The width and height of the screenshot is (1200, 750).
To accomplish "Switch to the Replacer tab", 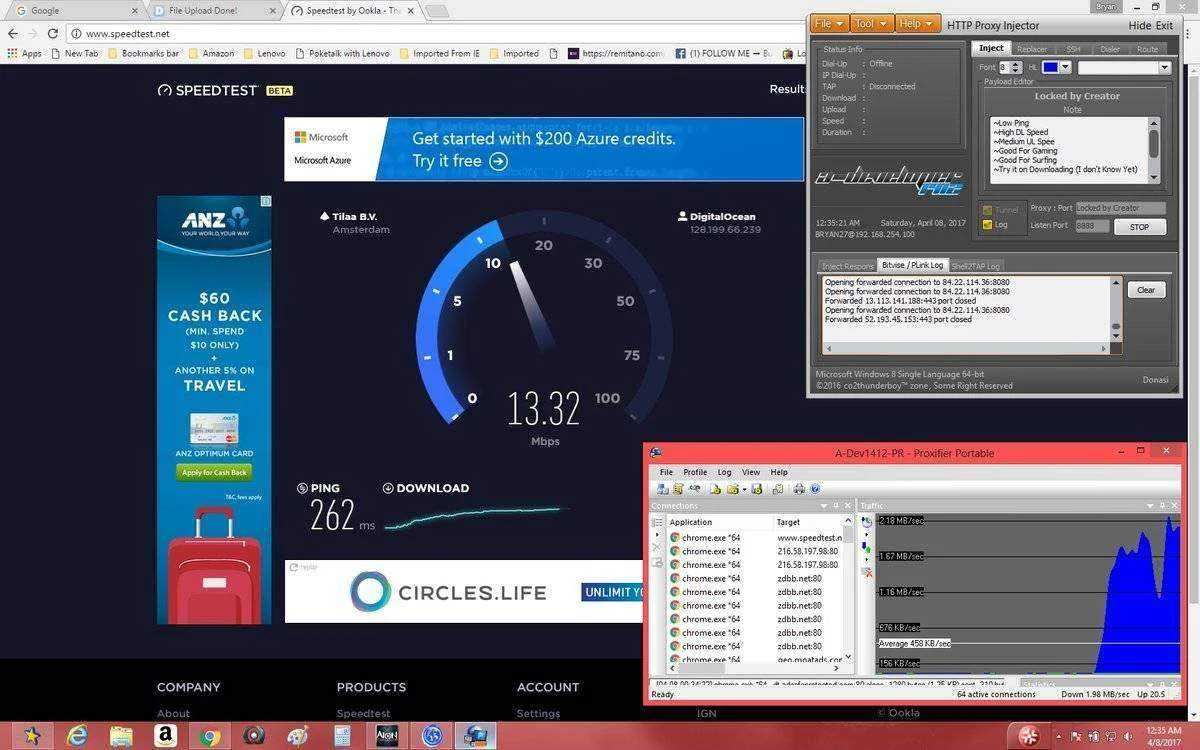I will click(x=1032, y=48).
